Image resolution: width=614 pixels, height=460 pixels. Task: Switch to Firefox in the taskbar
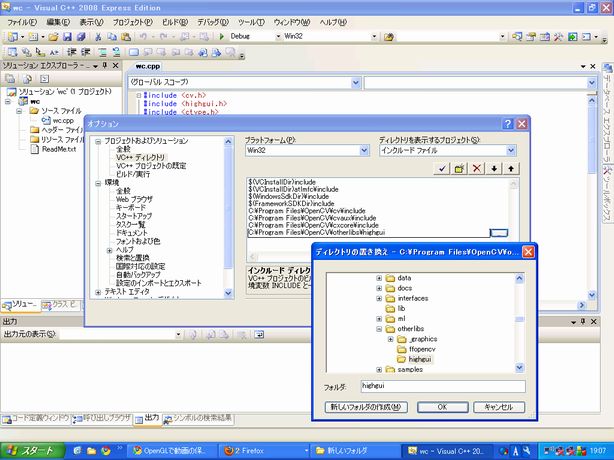pyautogui.click(x=262, y=451)
